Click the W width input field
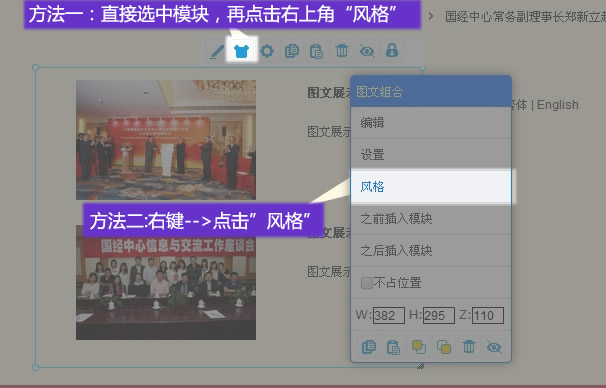 [389, 315]
